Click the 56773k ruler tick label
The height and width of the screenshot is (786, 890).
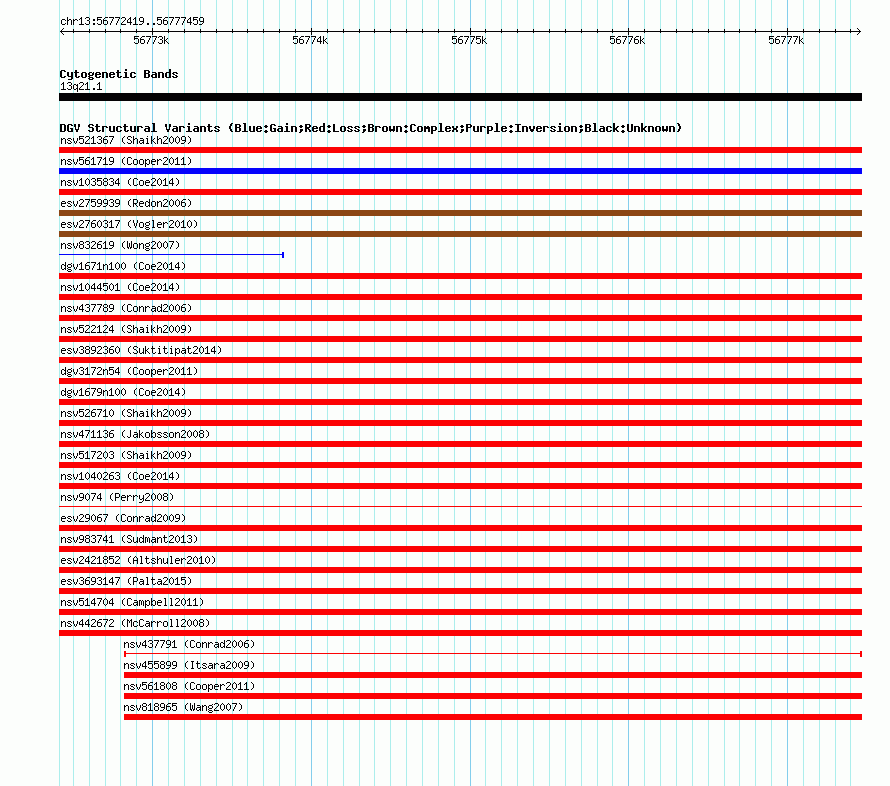tap(151, 40)
